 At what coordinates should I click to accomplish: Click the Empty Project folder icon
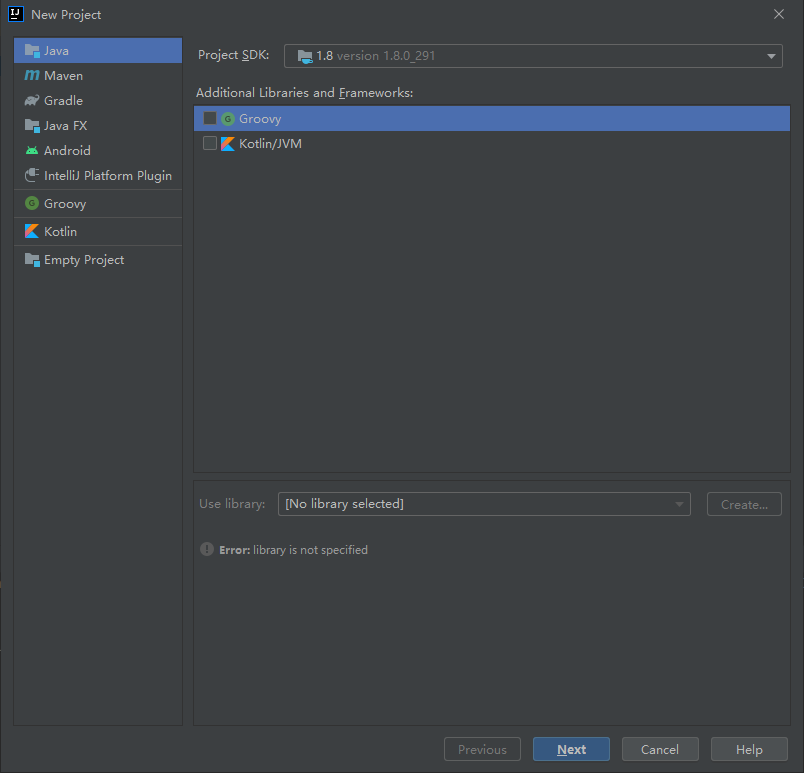[x=32, y=260]
